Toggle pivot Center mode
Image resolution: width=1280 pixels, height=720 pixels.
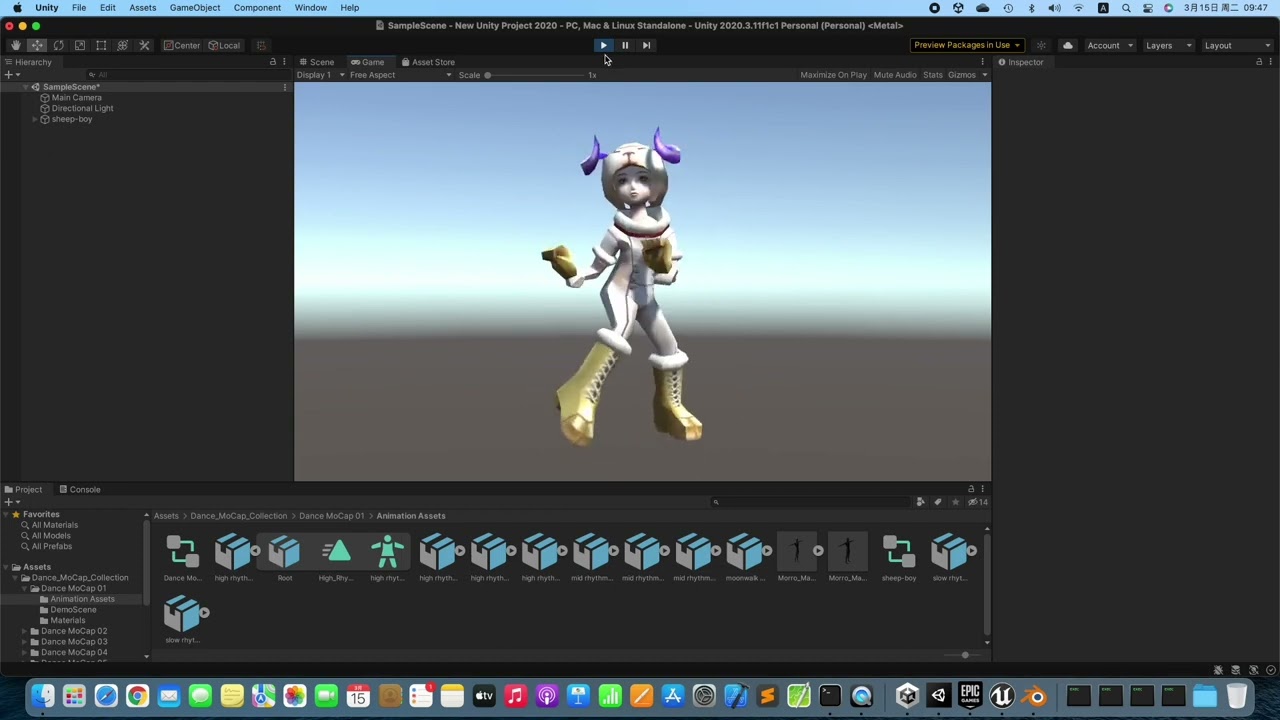click(x=182, y=45)
